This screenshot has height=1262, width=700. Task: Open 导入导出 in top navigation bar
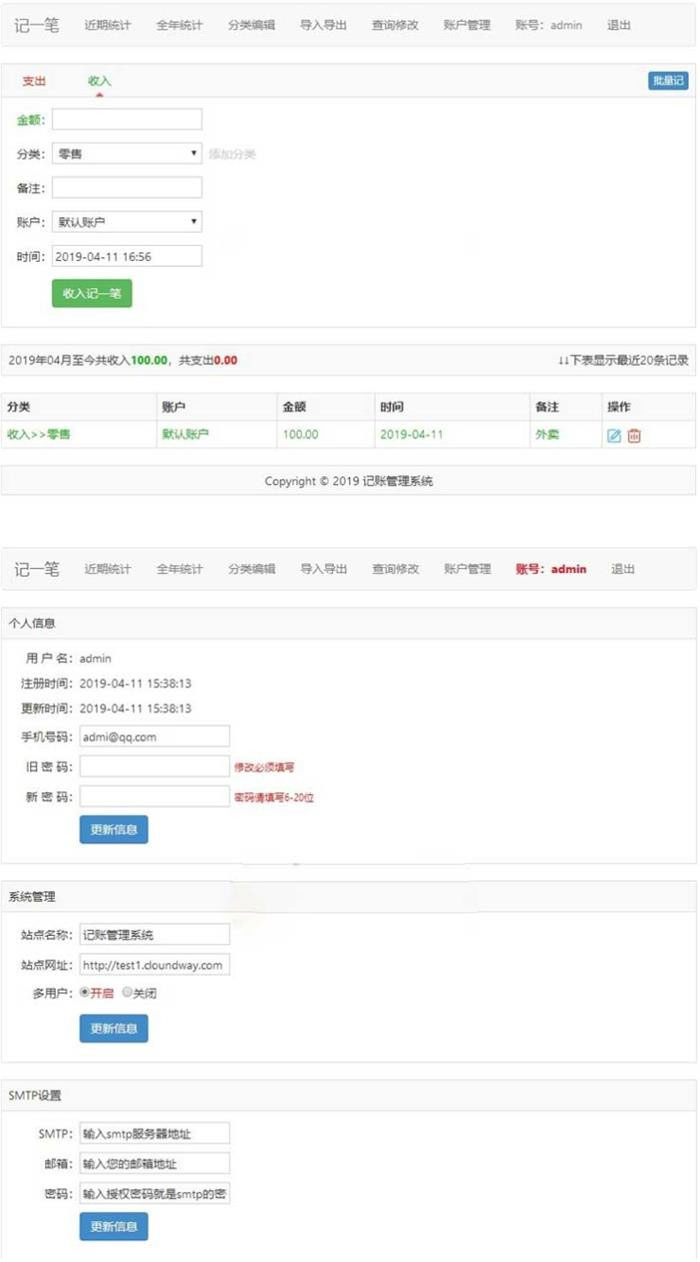click(x=323, y=24)
